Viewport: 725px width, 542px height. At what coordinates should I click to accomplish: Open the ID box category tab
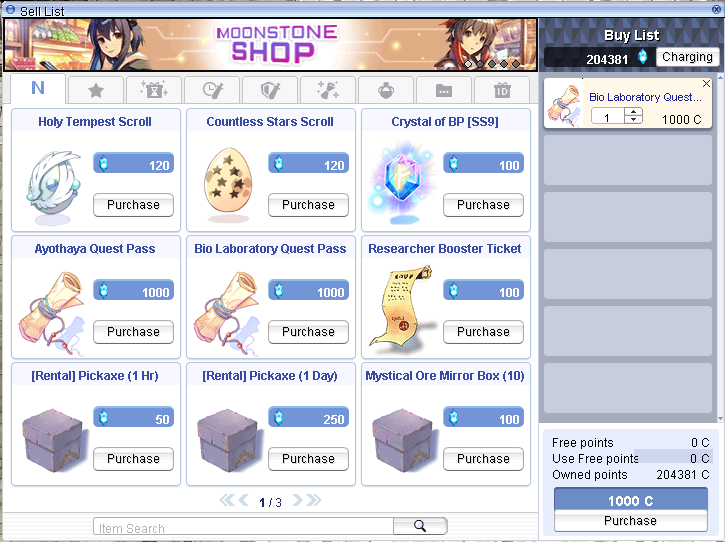tap(502, 90)
